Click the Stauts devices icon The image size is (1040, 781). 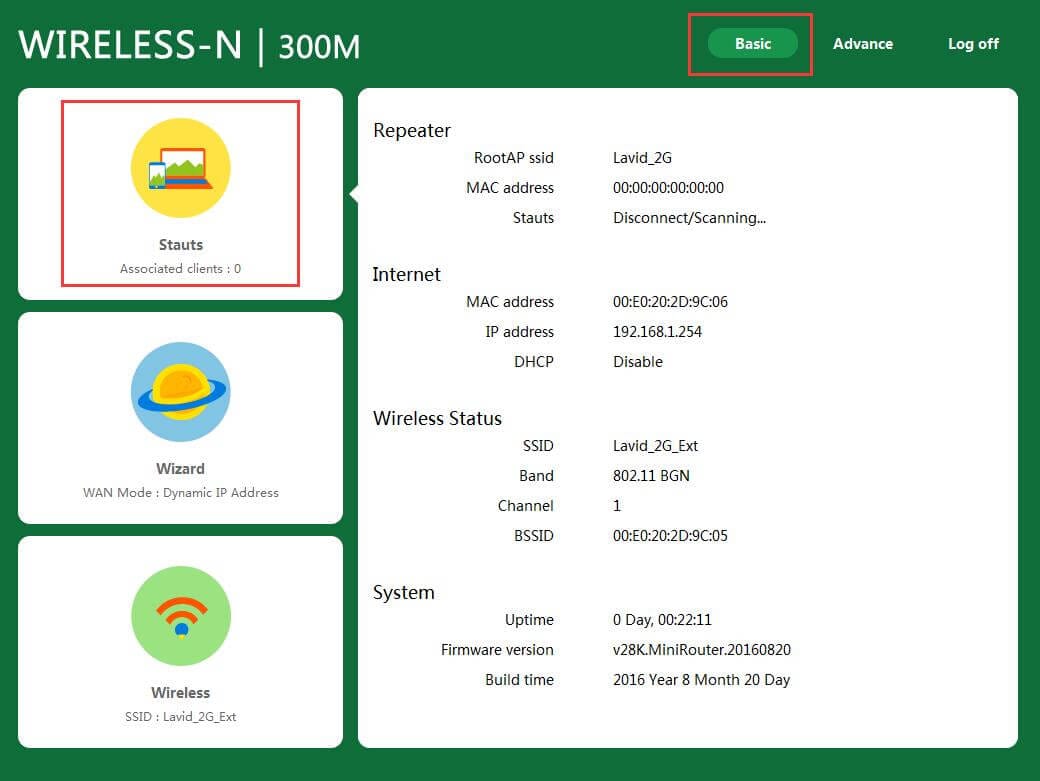pyautogui.click(x=181, y=168)
